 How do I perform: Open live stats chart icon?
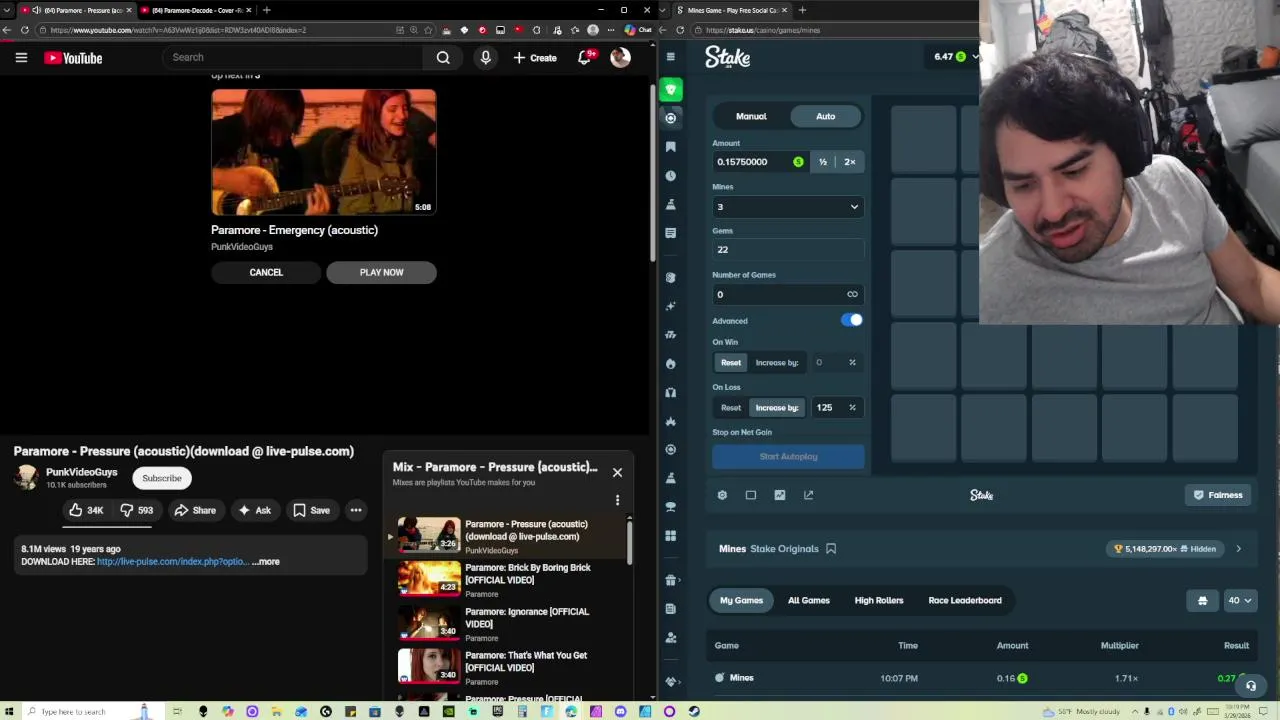point(780,495)
